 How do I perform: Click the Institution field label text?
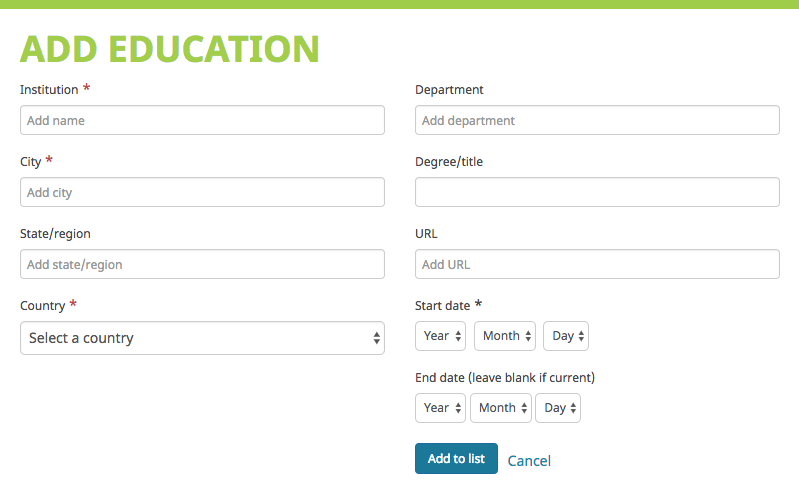pyautogui.click(x=49, y=90)
